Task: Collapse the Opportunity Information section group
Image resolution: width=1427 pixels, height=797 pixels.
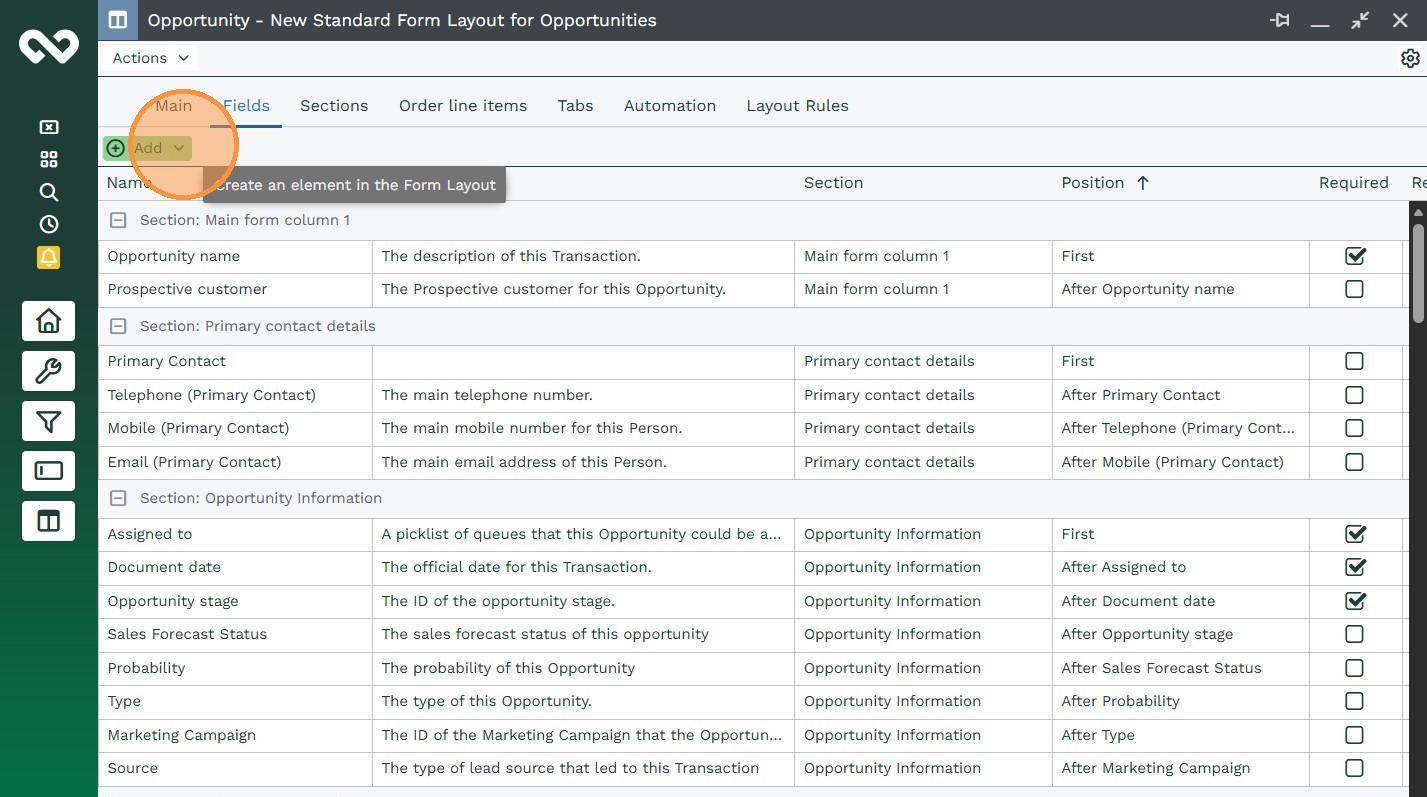Action: coord(118,498)
